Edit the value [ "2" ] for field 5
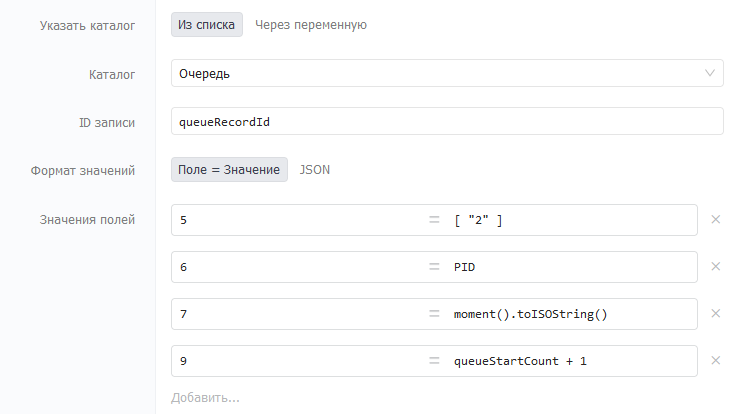 point(572,220)
